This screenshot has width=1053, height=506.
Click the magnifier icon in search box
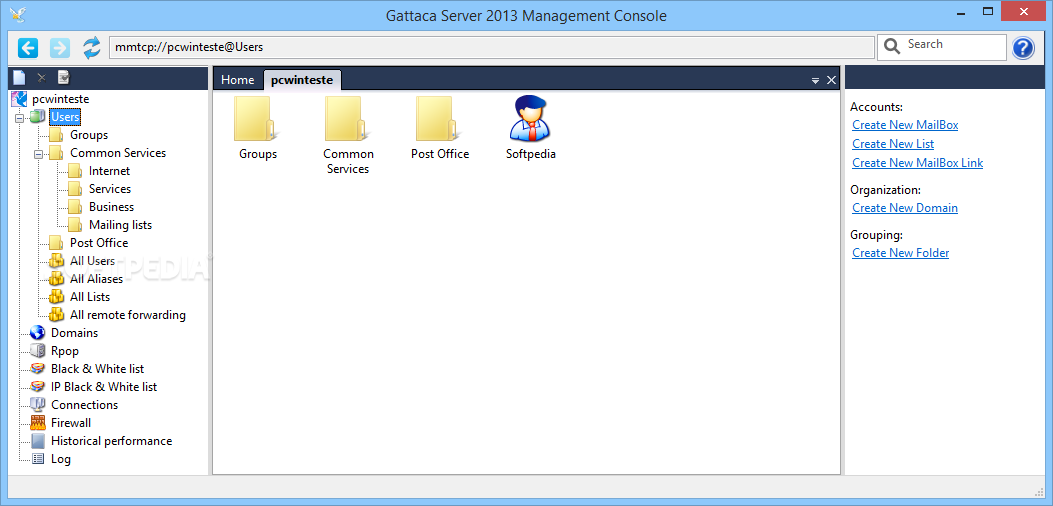tap(892, 46)
